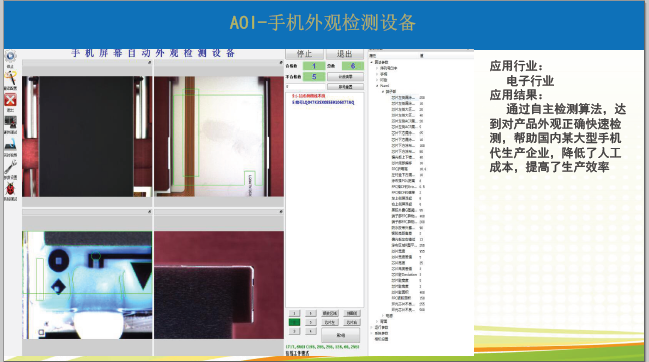Toggle the green highlighted station button

coord(294,322)
